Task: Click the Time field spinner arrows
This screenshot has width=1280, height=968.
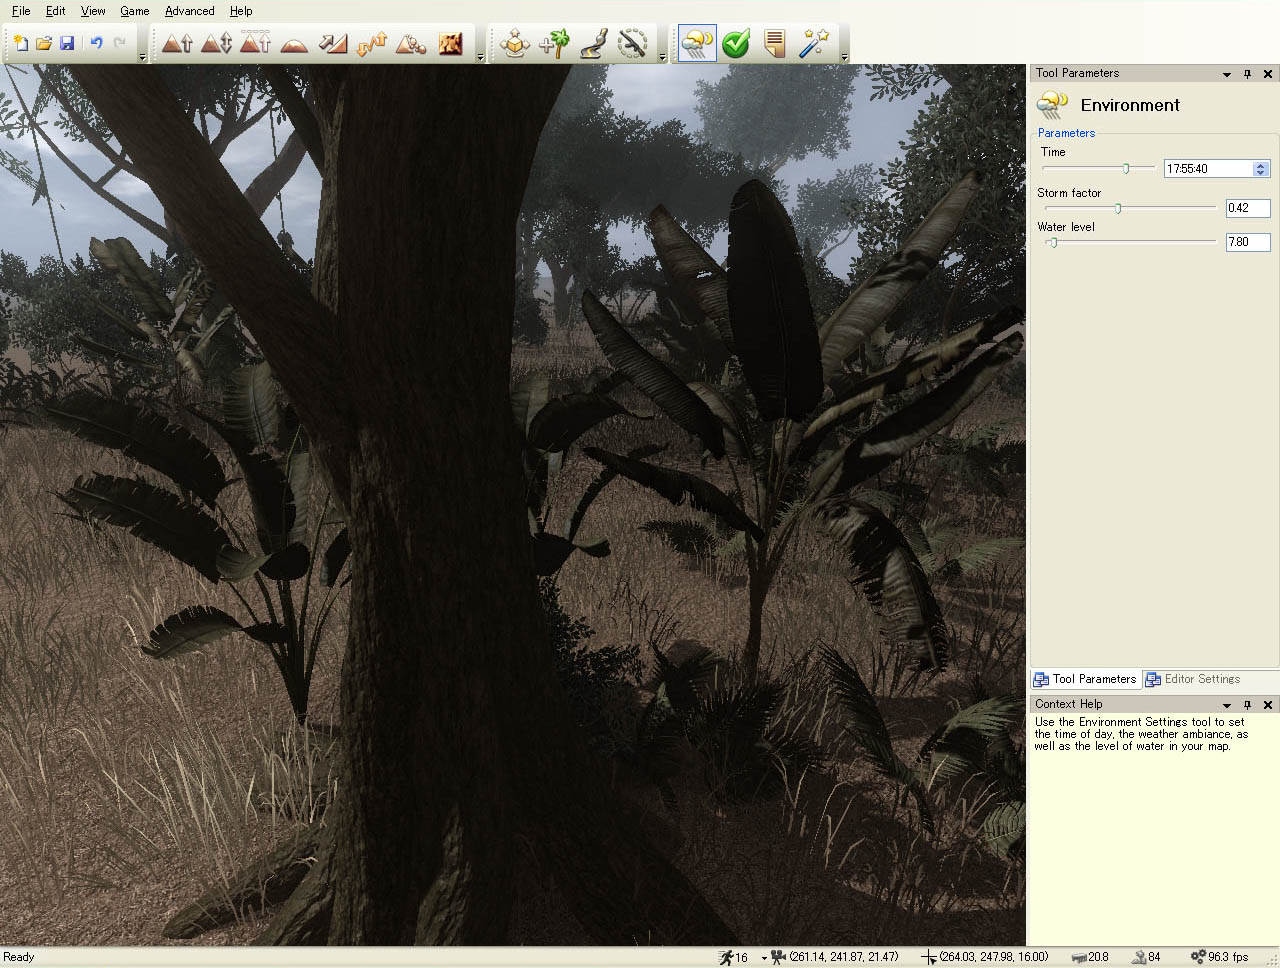Action: [1261, 169]
